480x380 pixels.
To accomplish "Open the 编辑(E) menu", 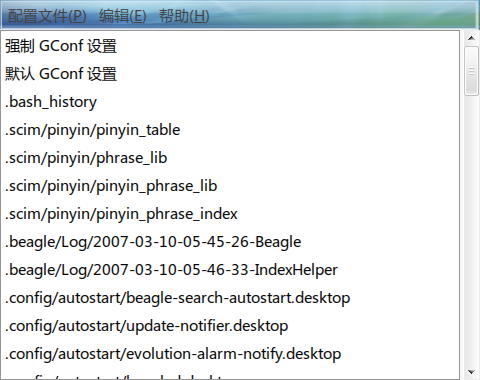I will coord(122,16).
